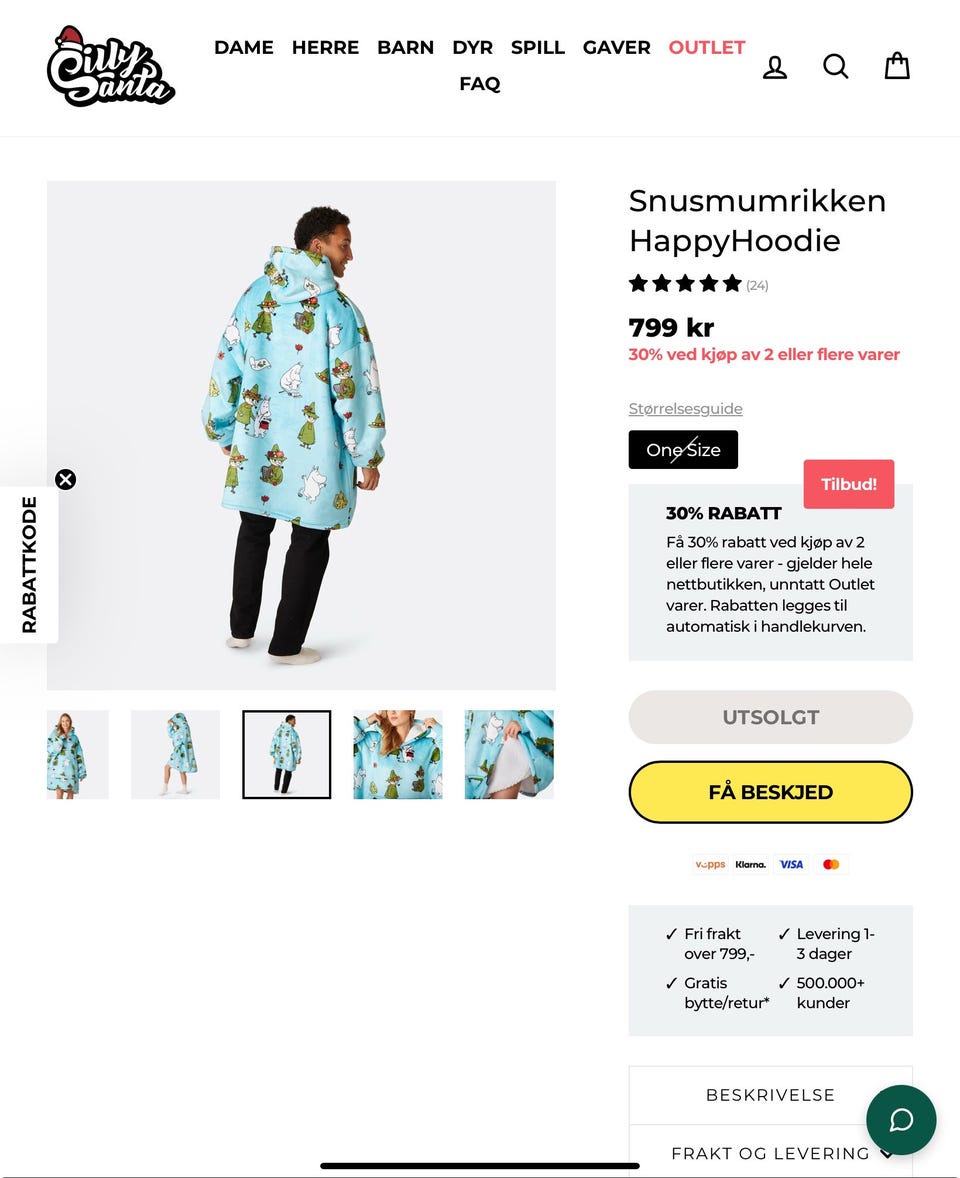This screenshot has height=1178, width=960.
Task: Open the chat bubble widget
Action: [901, 1119]
